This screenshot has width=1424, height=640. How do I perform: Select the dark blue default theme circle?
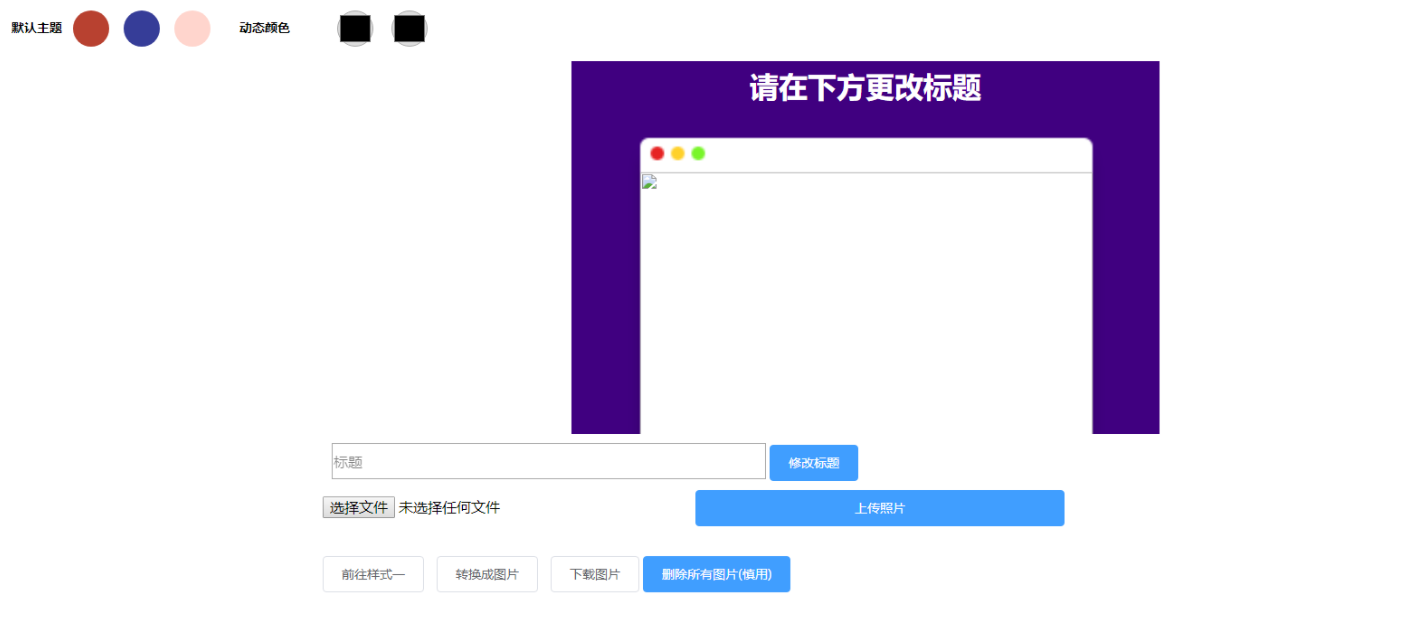point(142,28)
